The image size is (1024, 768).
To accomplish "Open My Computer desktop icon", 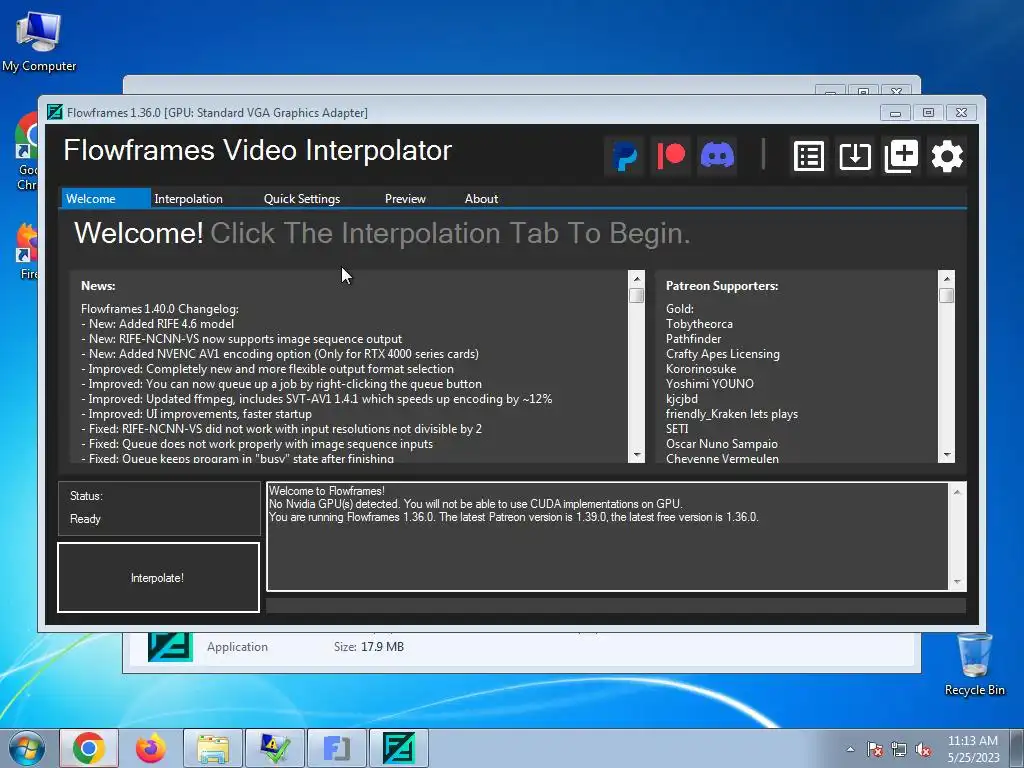I will (x=39, y=41).
